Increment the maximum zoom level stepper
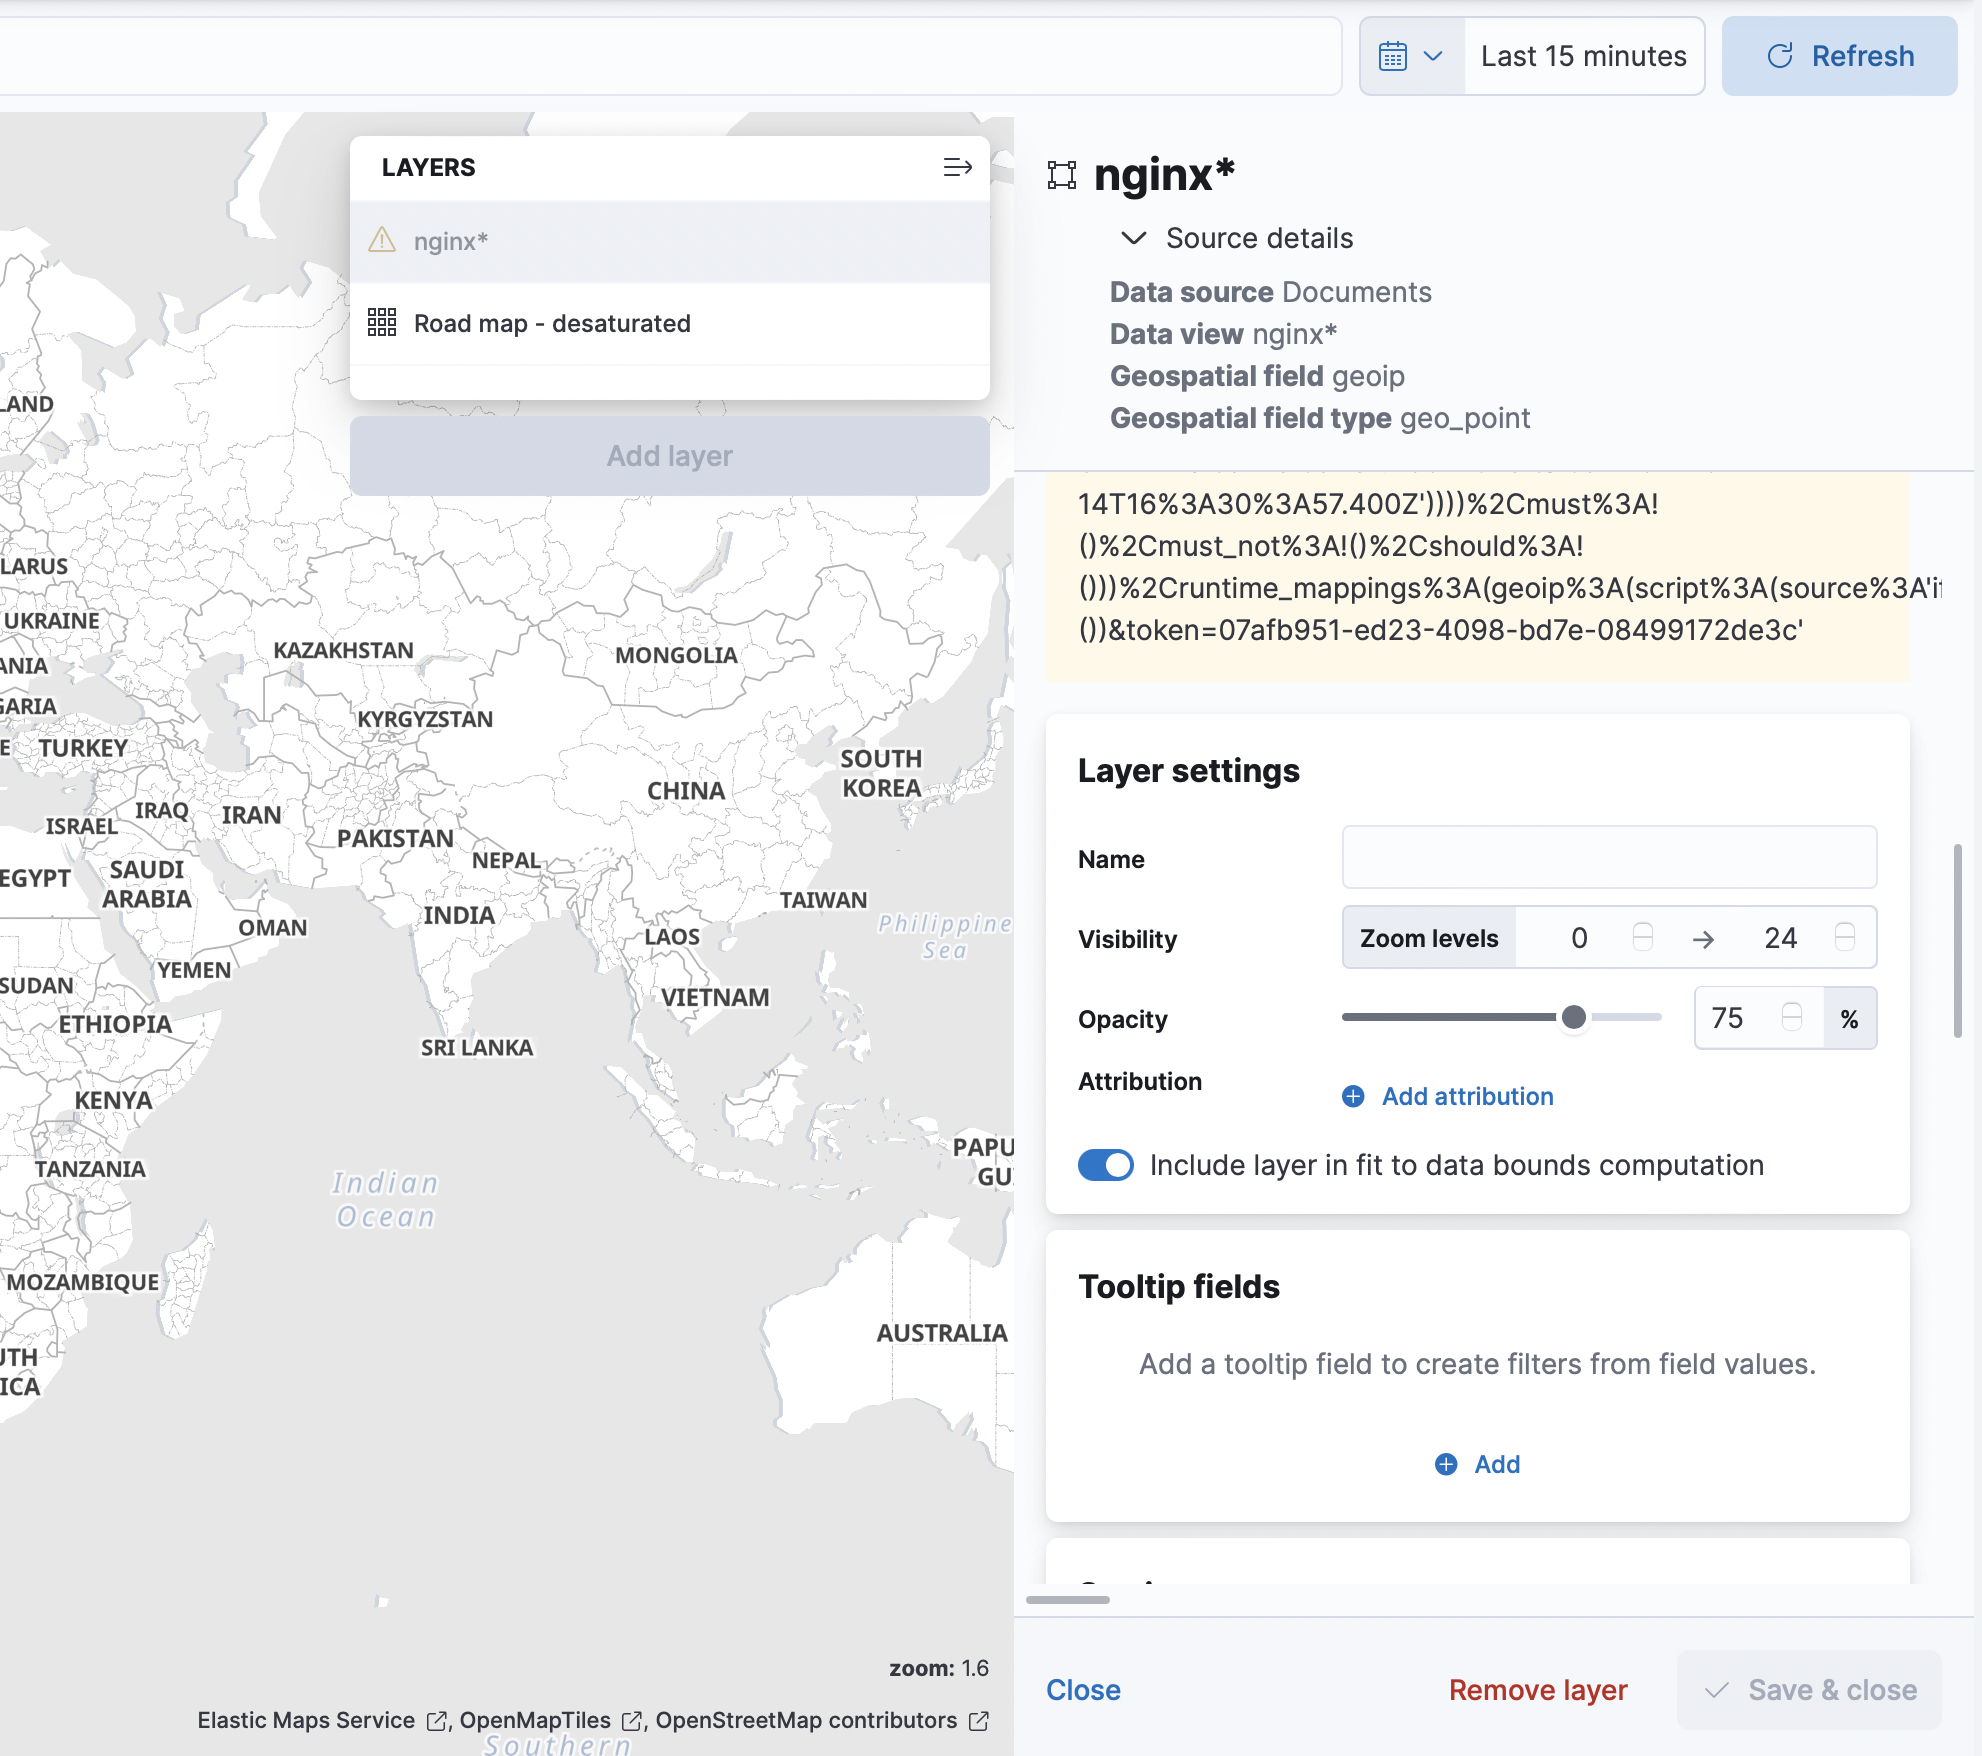Image resolution: width=1982 pixels, height=1756 pixels. (1845, 931)
